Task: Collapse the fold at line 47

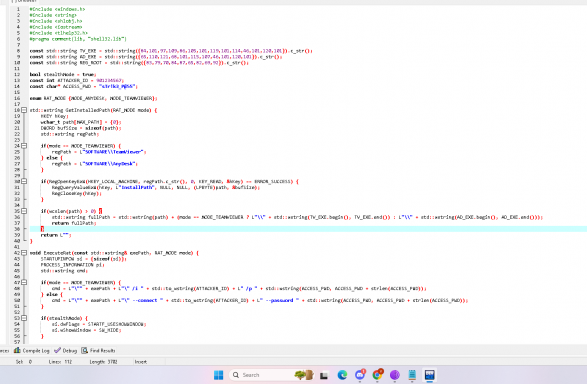Action: [24, 282]
